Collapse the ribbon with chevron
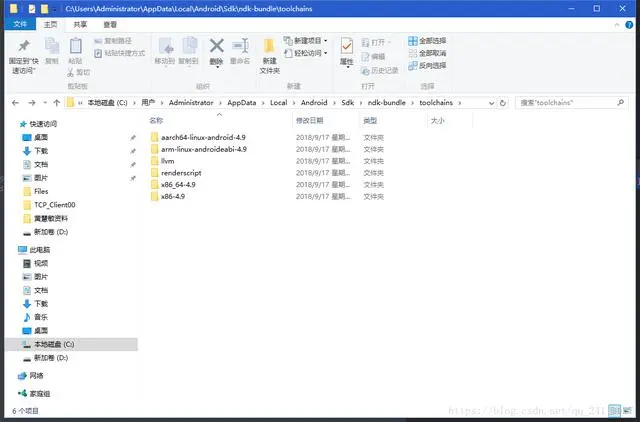The image size is (640, 422). coord(617,25)
